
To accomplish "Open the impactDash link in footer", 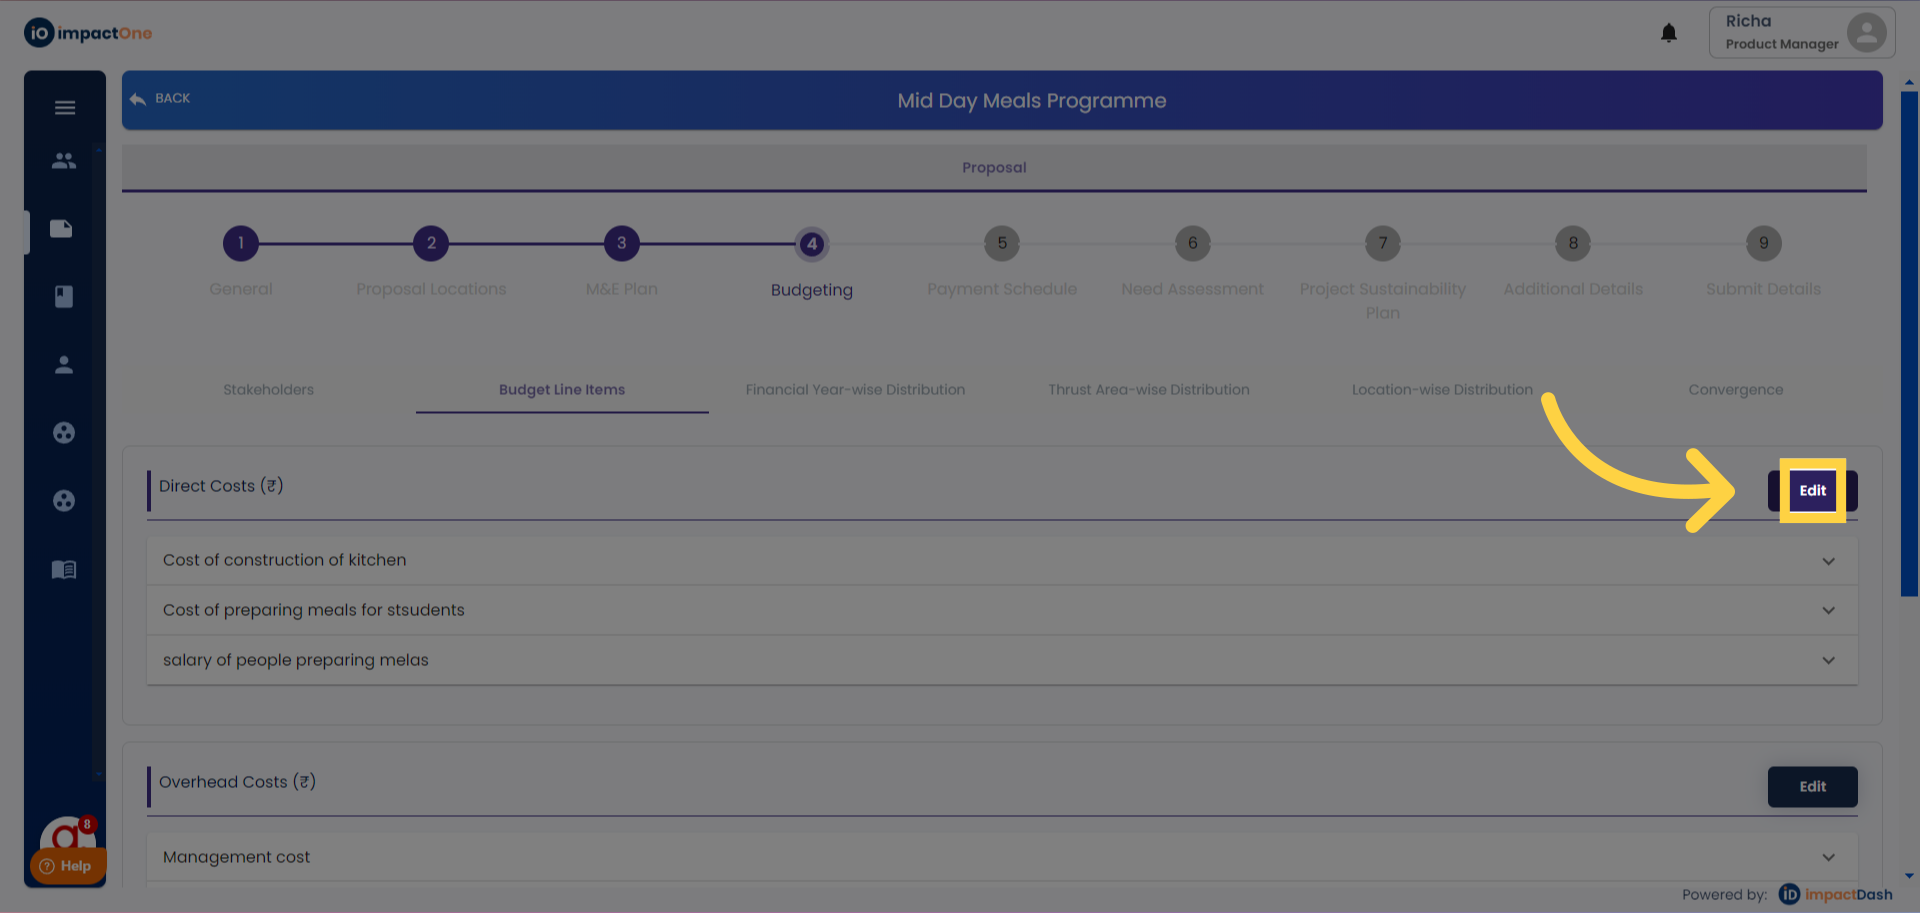I will pyautogui.click(x=1836, y=894).
